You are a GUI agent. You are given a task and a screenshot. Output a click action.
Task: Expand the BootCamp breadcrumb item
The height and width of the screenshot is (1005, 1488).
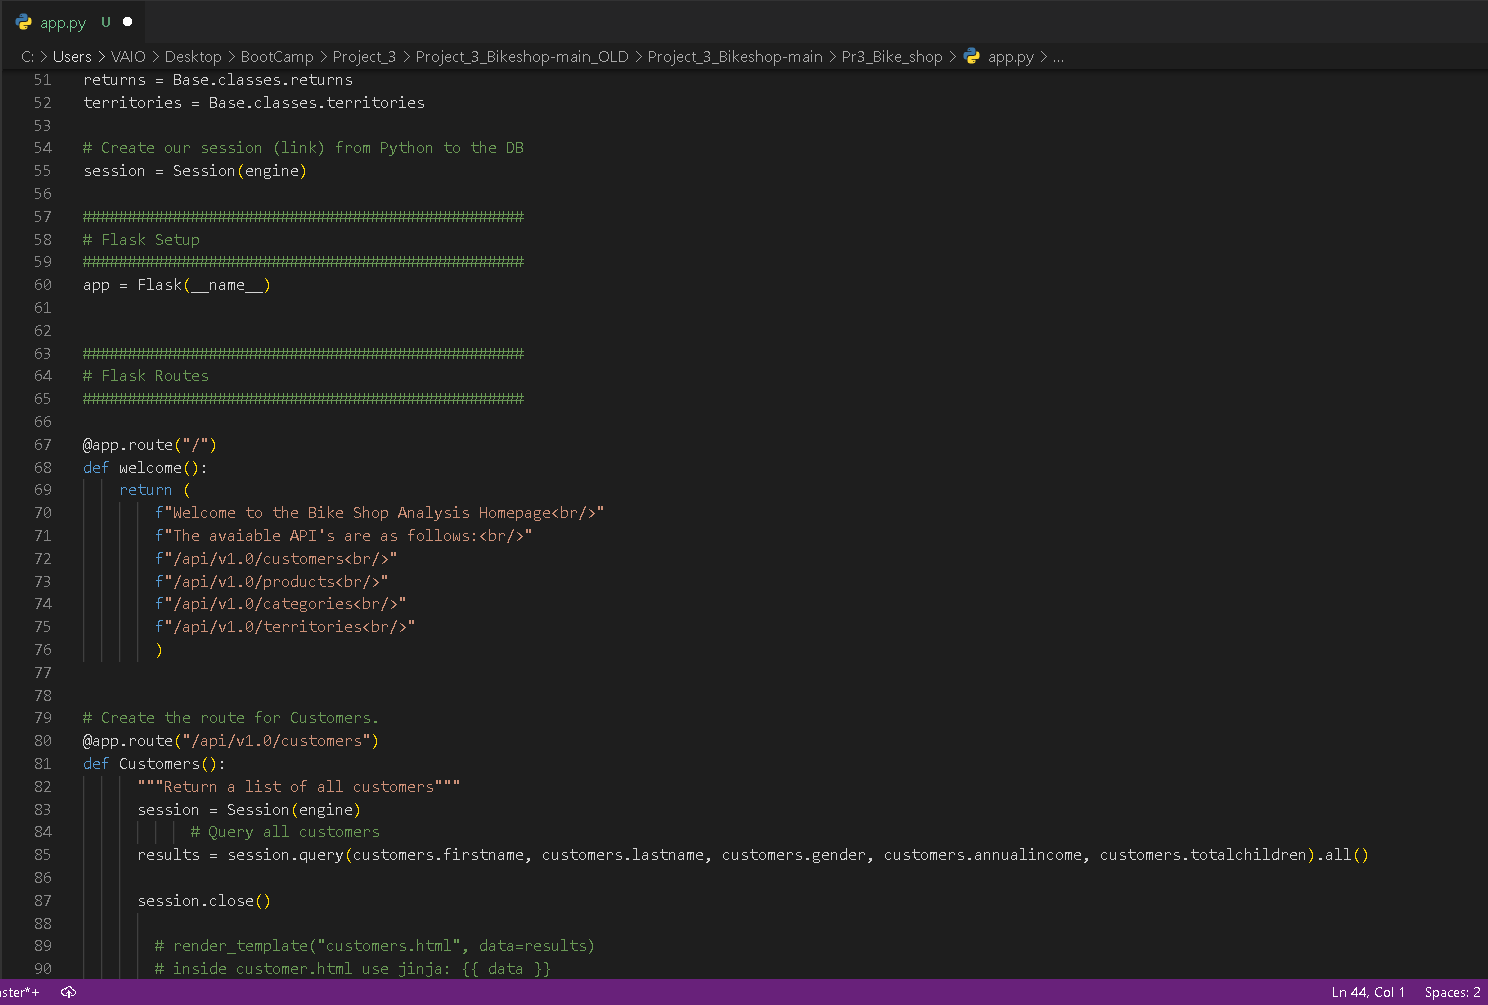277,57
